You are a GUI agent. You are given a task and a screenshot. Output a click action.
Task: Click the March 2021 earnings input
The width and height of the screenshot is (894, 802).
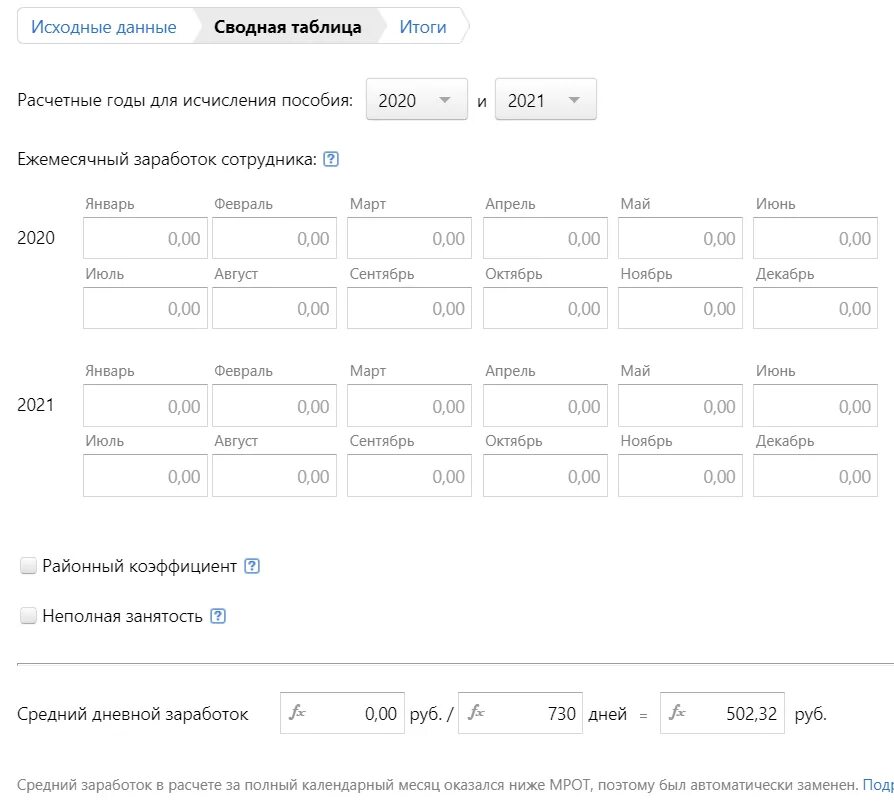coord(409,407)
